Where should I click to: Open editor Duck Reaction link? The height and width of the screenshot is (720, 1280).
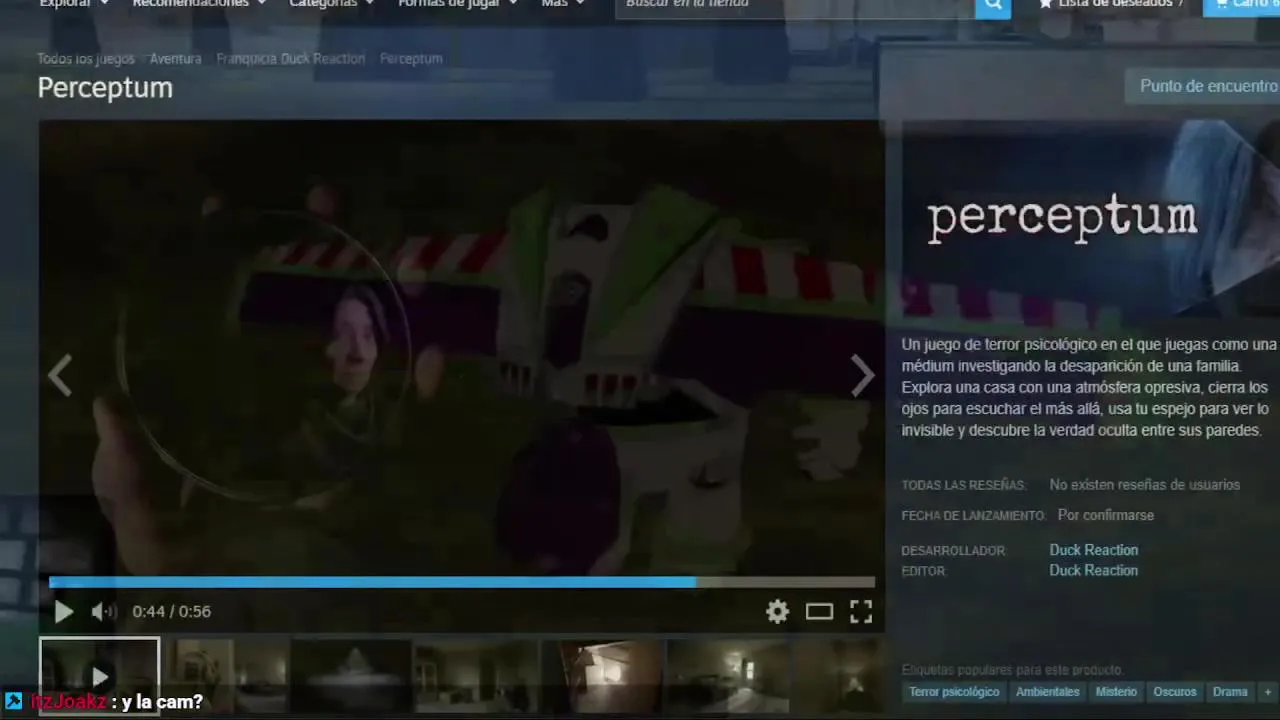[x=1093, y=571]
